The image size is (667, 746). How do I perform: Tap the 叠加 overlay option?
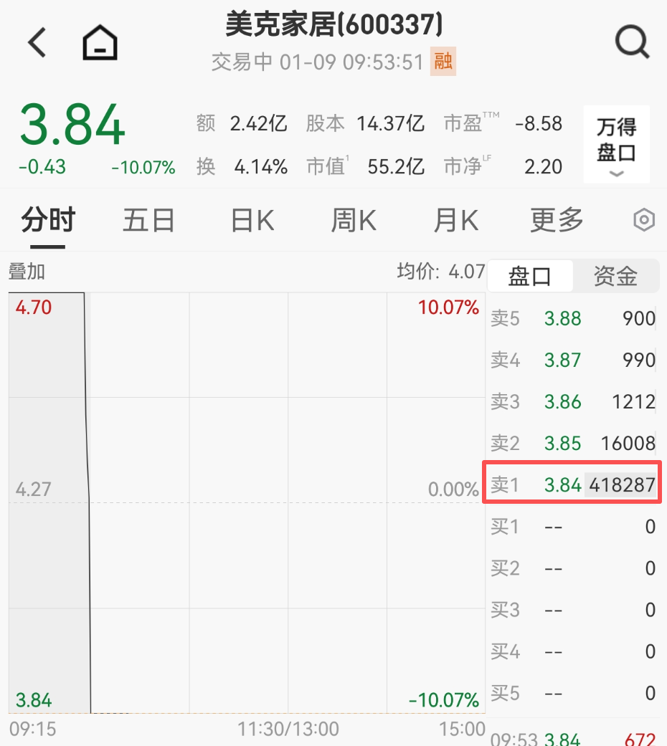pyautogui.click(x=27, y=271)
